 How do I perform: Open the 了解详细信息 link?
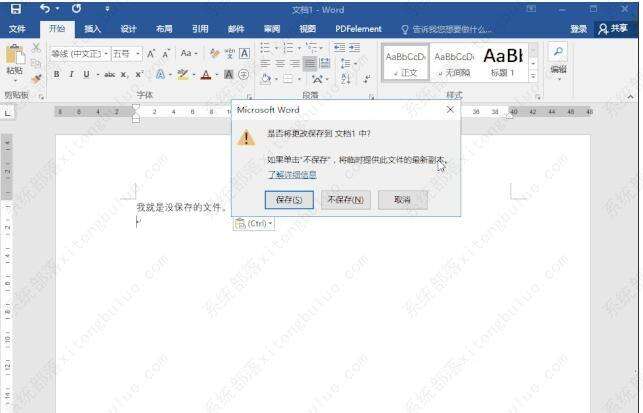point(292,174)
